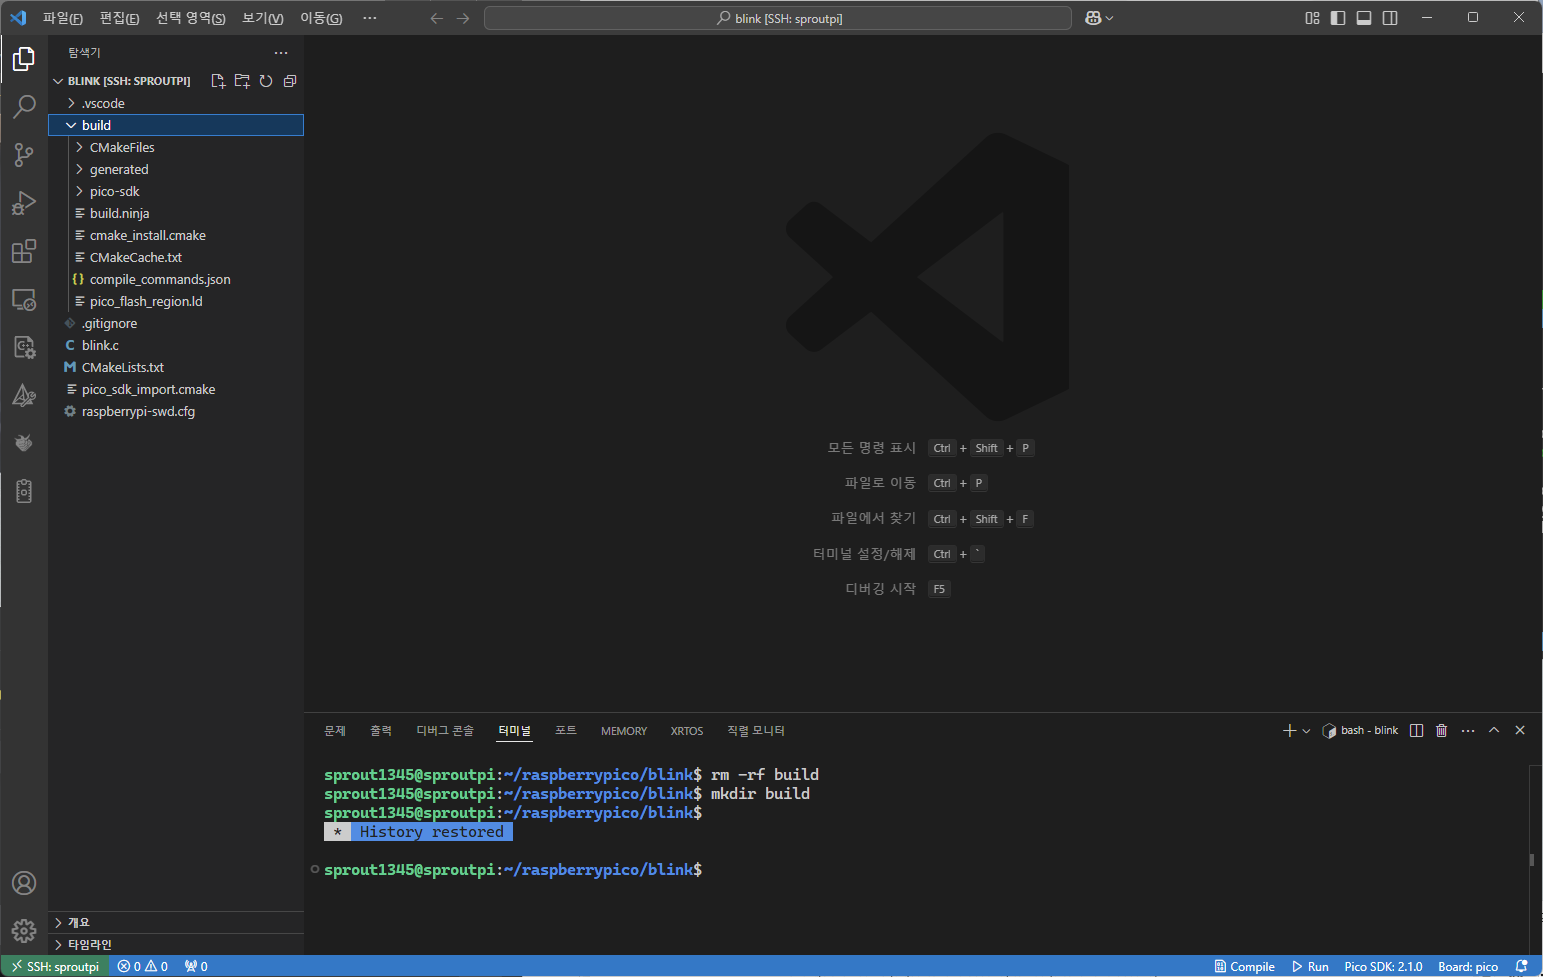This screenshot has width=1543, height=977.
Task: Click the Run button in status bar
Action: click(x=1310, y=966)
